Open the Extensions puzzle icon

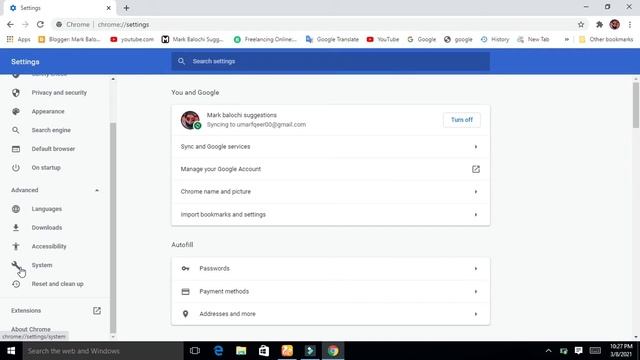click(599, 24)
